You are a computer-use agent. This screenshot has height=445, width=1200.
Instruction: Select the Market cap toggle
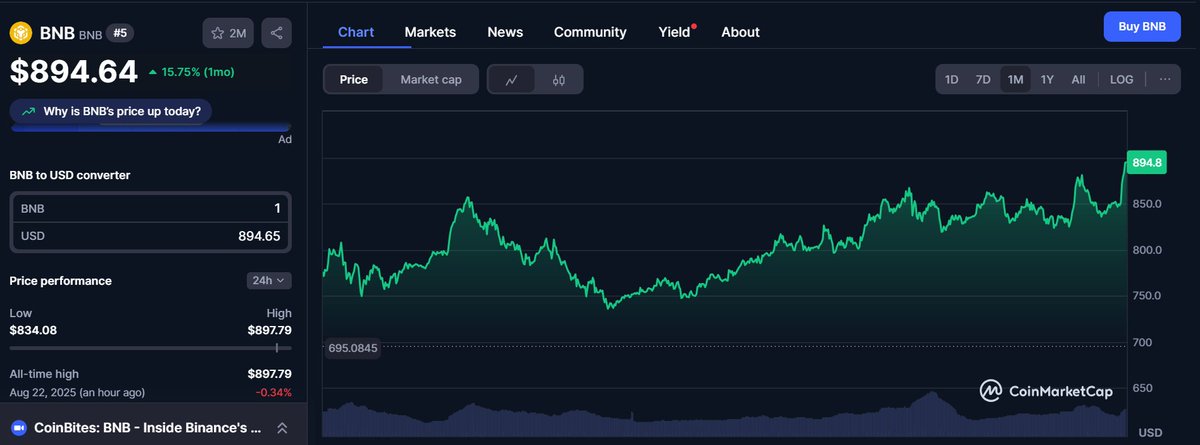tap(431, 79)
